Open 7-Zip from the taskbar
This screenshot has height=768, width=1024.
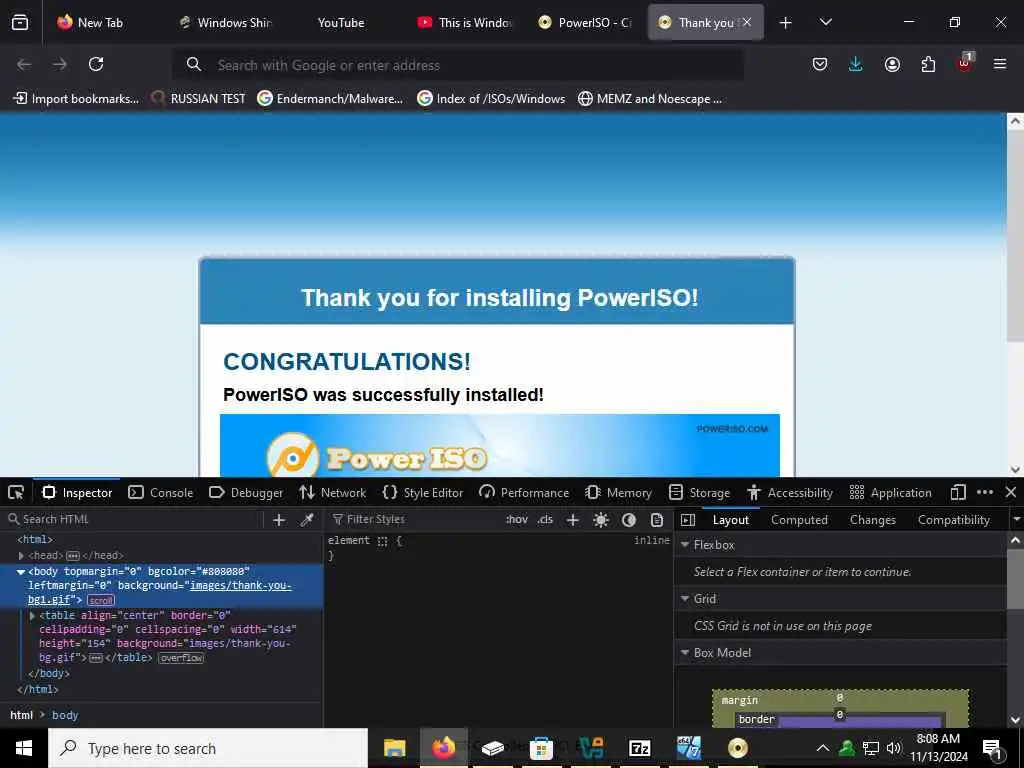pyautogui.click(x=639, y=748)
